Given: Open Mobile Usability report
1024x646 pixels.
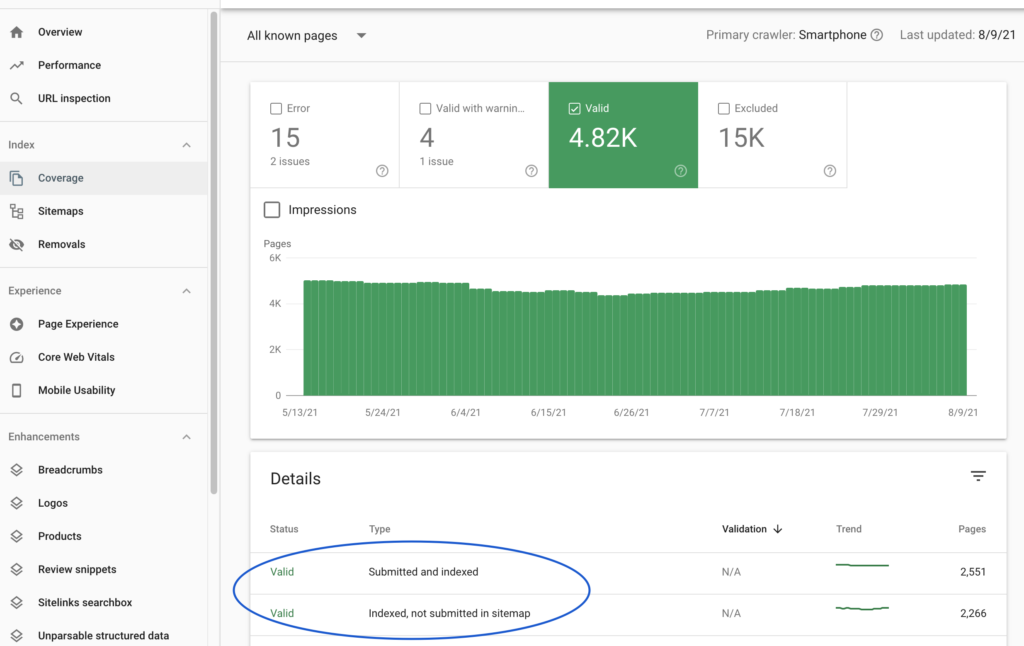Looking at the screenshot, I should 104,391.
